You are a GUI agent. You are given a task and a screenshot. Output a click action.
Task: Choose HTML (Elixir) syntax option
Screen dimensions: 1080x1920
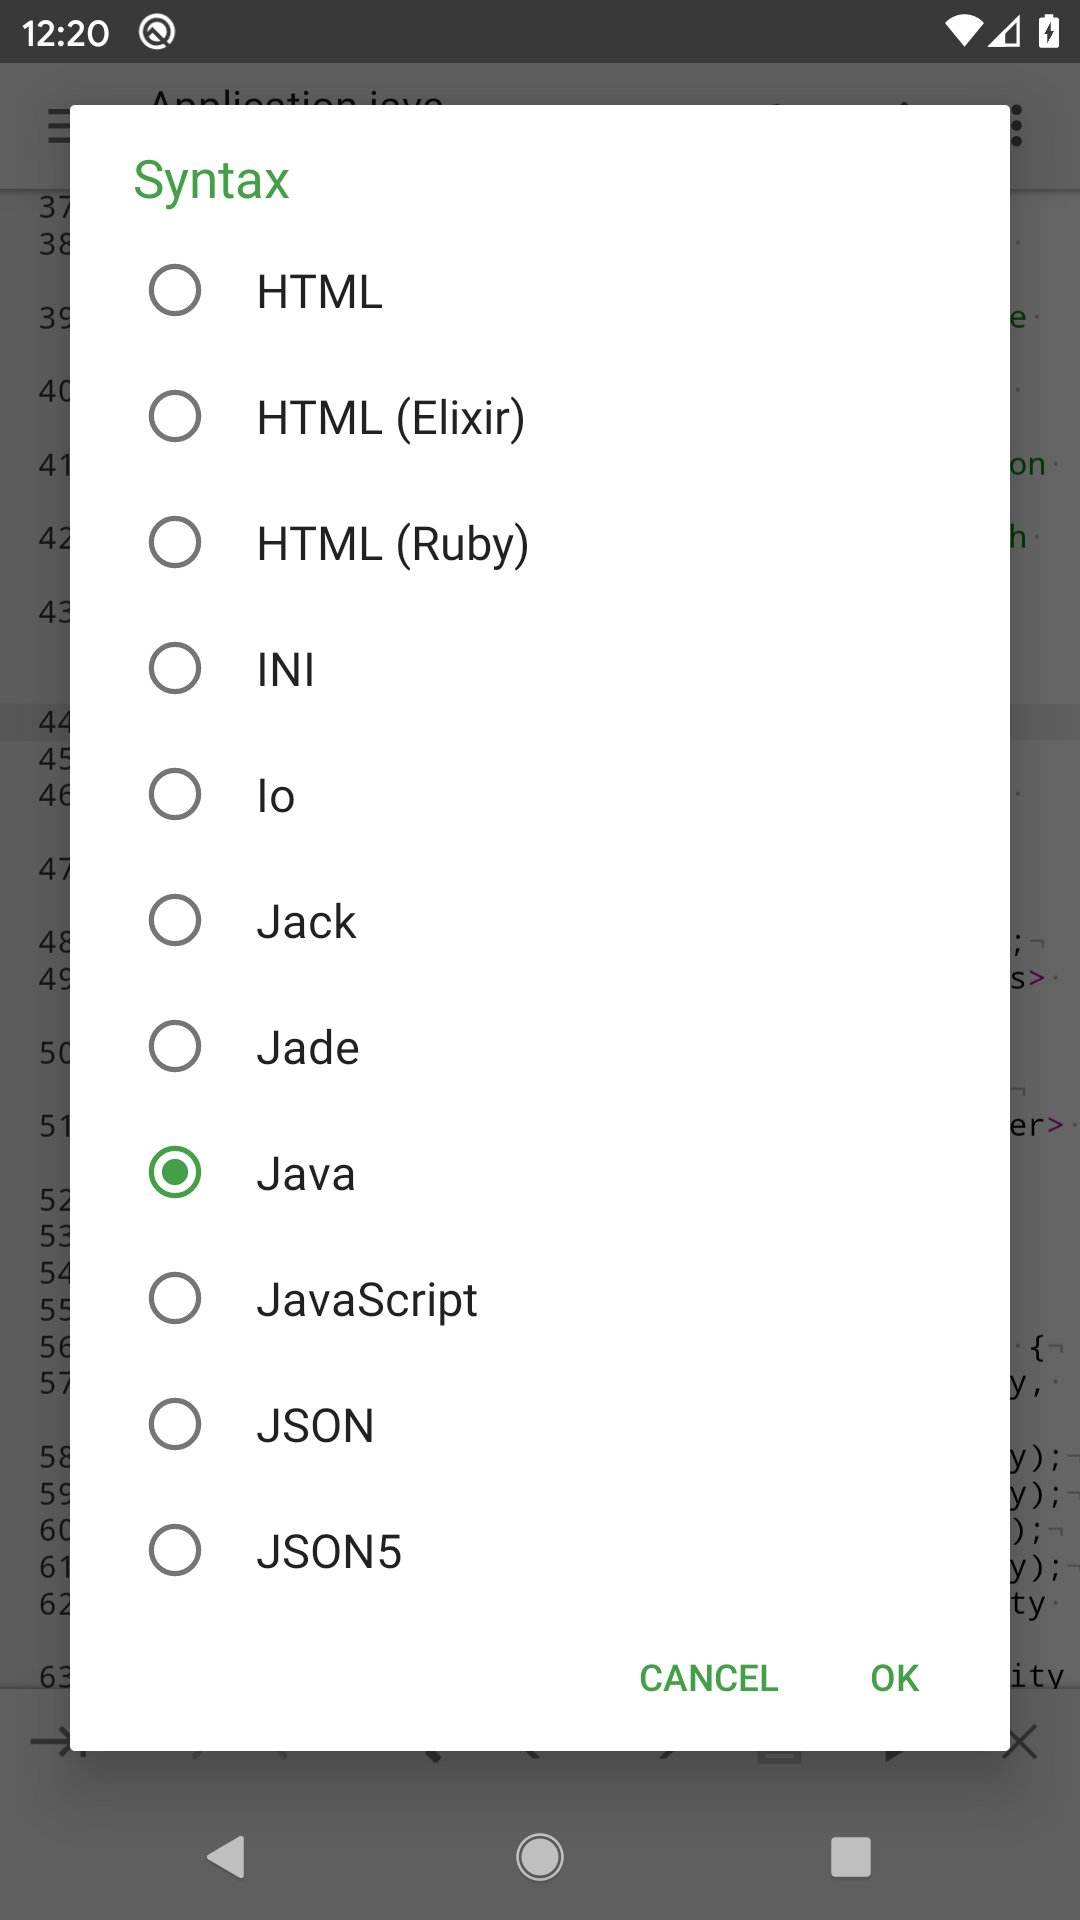click(x=175, y=417)
